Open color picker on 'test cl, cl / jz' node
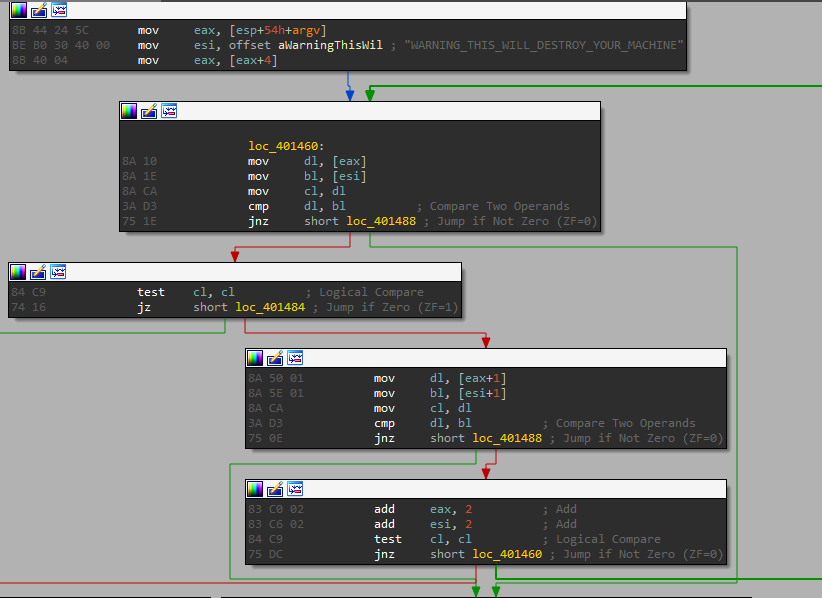 point(19,272)
